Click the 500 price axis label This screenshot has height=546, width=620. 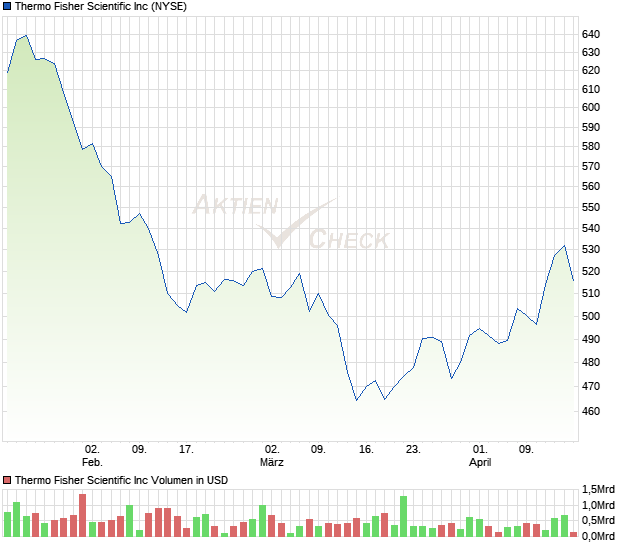tap(591, 316)
